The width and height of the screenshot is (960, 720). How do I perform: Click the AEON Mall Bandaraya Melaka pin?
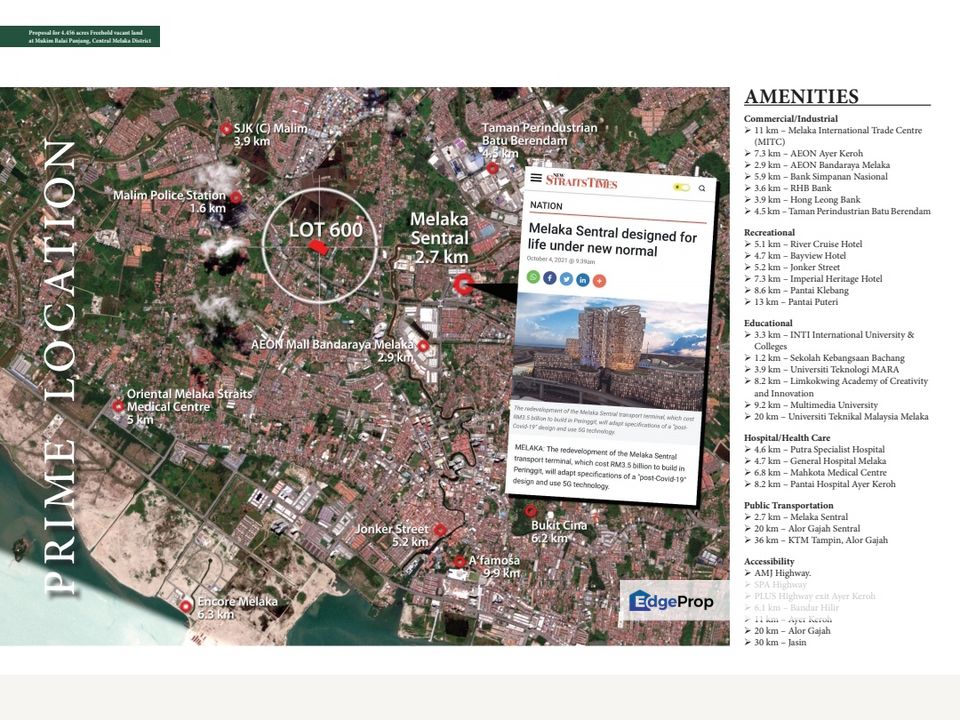423,346
